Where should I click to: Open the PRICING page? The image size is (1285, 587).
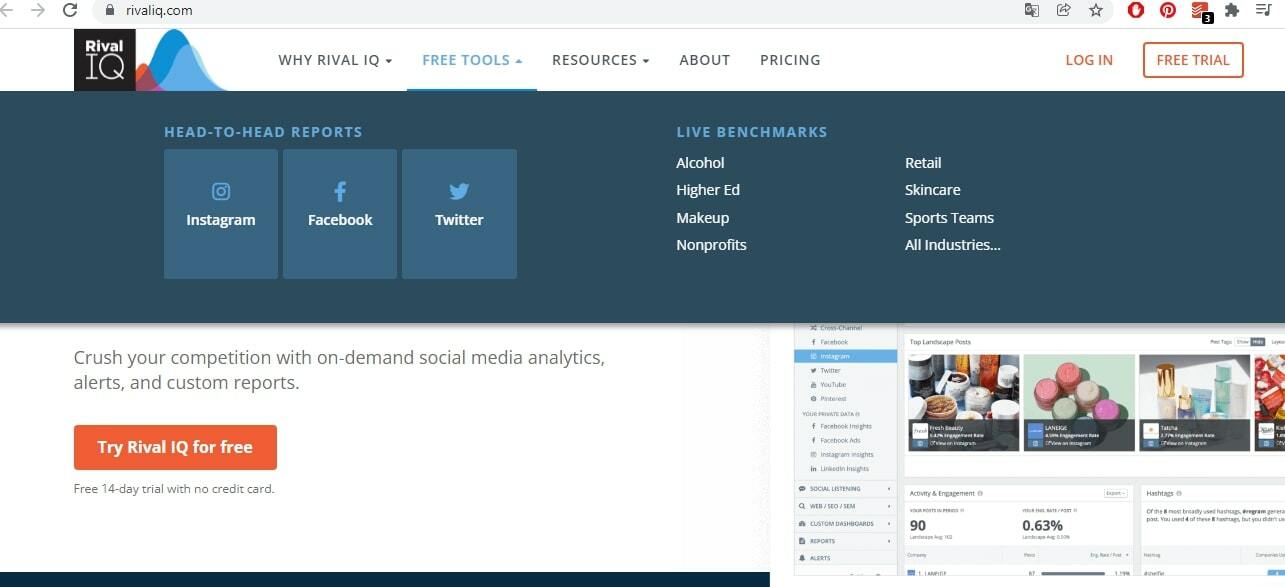click(790, 60)
